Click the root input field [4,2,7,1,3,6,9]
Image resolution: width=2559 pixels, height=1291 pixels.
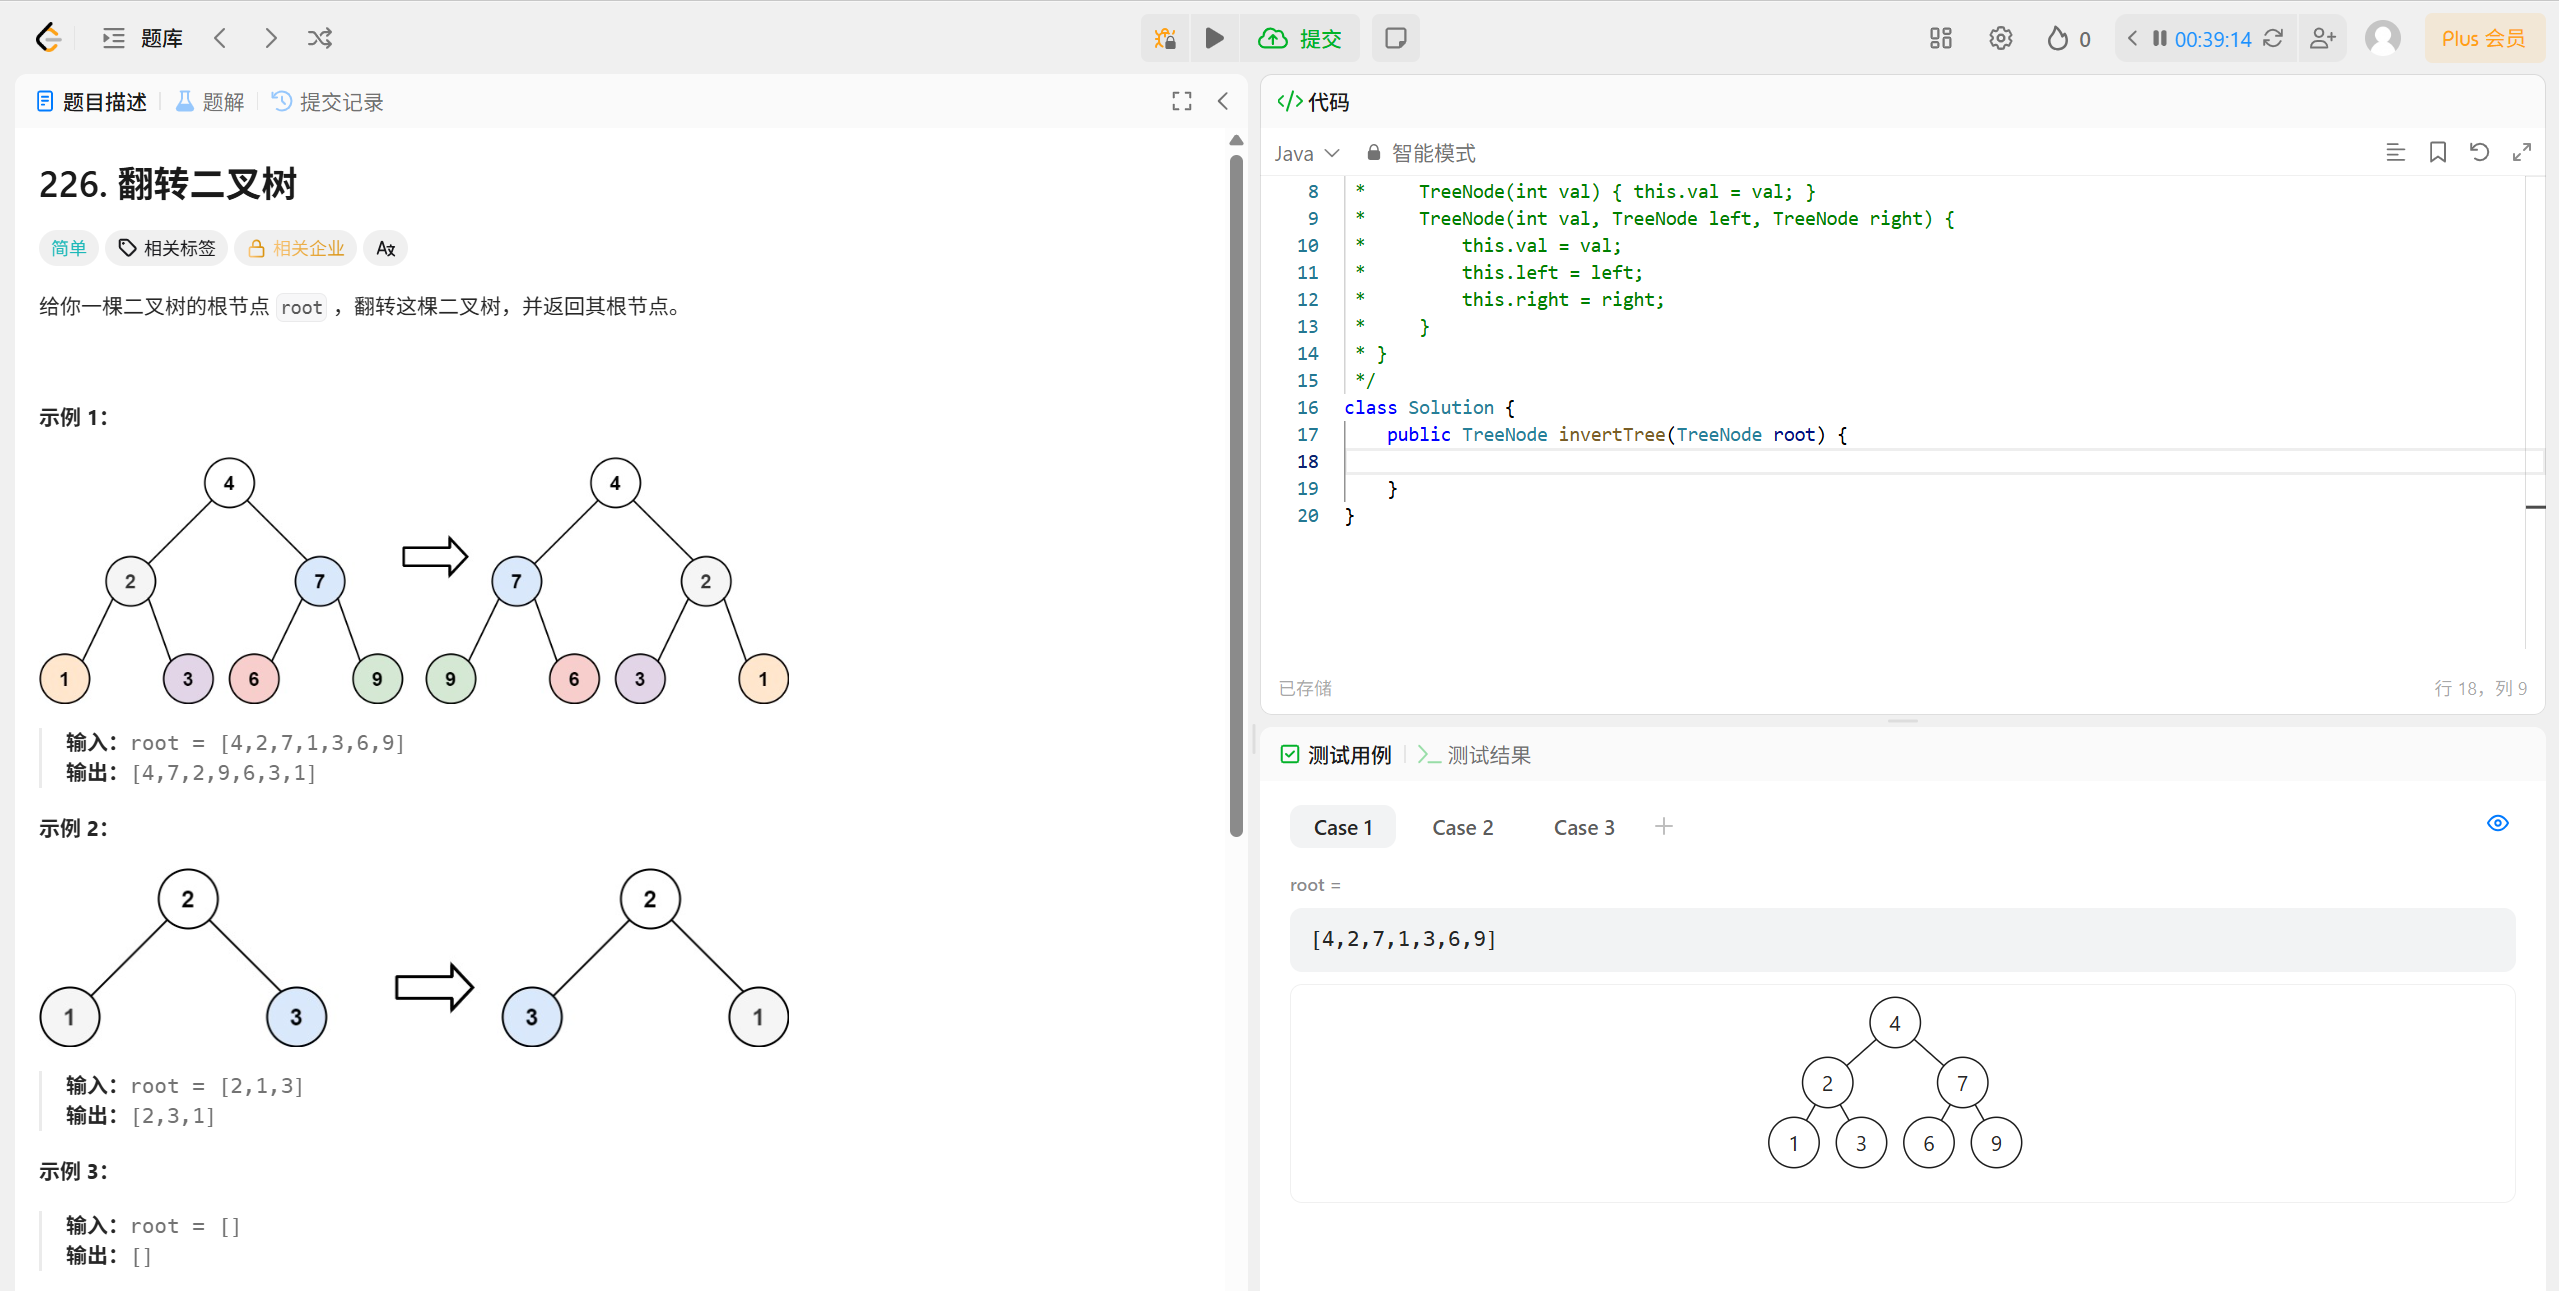(x=1902, y=939)
